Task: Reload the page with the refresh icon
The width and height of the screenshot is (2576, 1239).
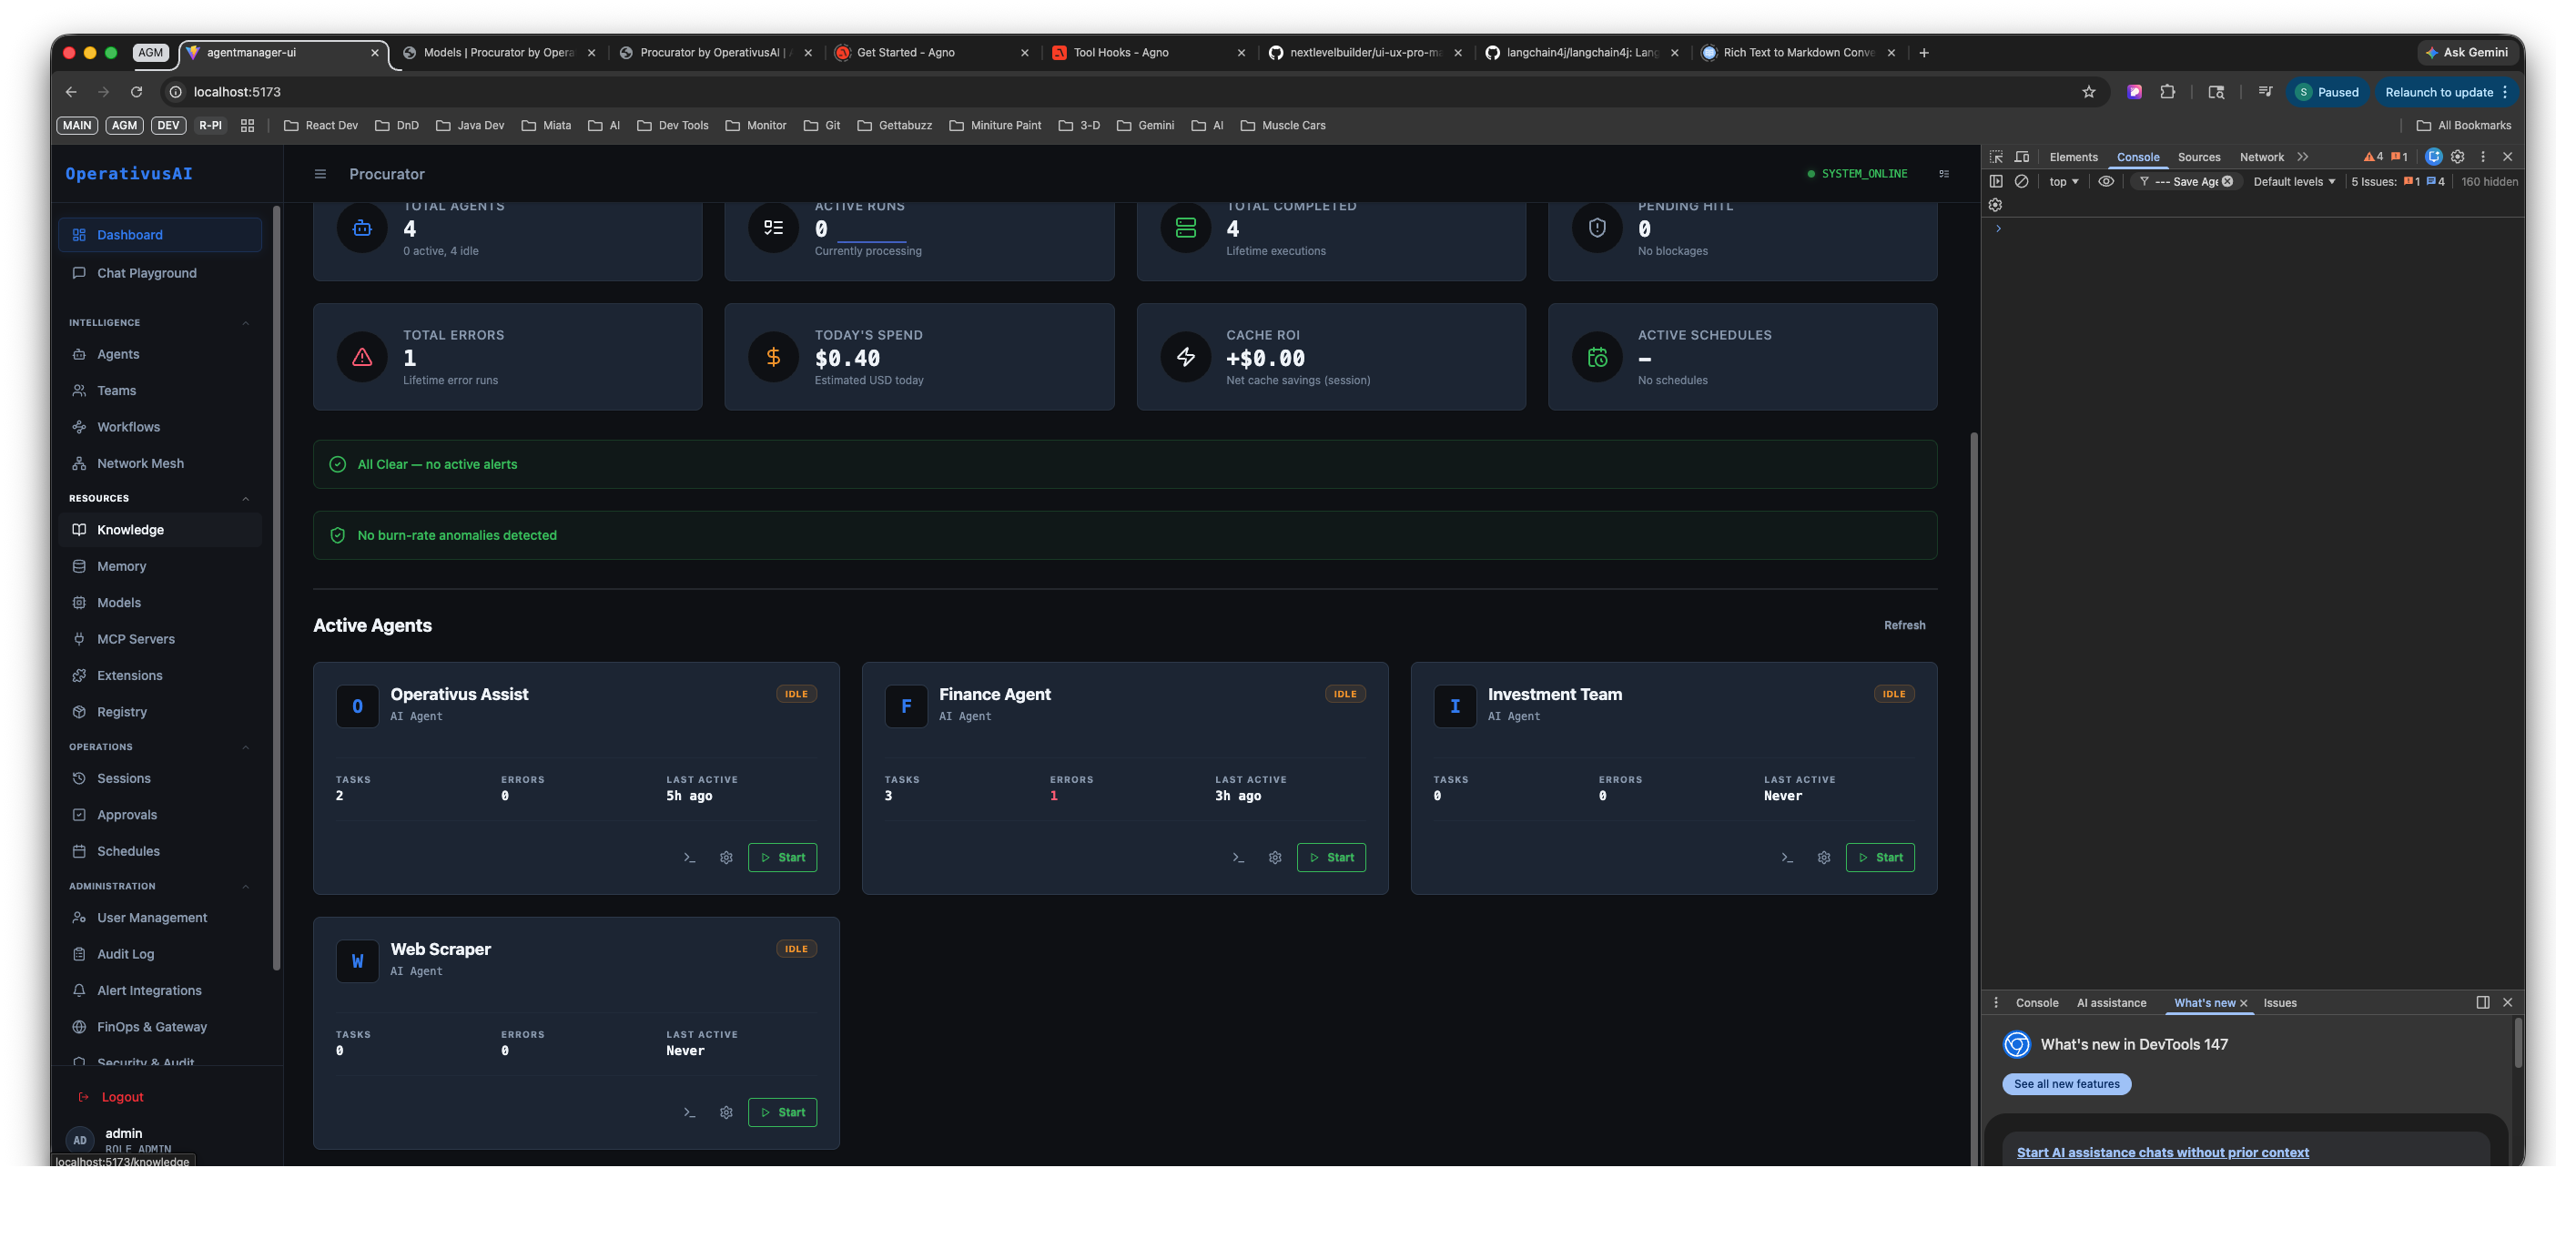Action: click(x=137, y=92)
